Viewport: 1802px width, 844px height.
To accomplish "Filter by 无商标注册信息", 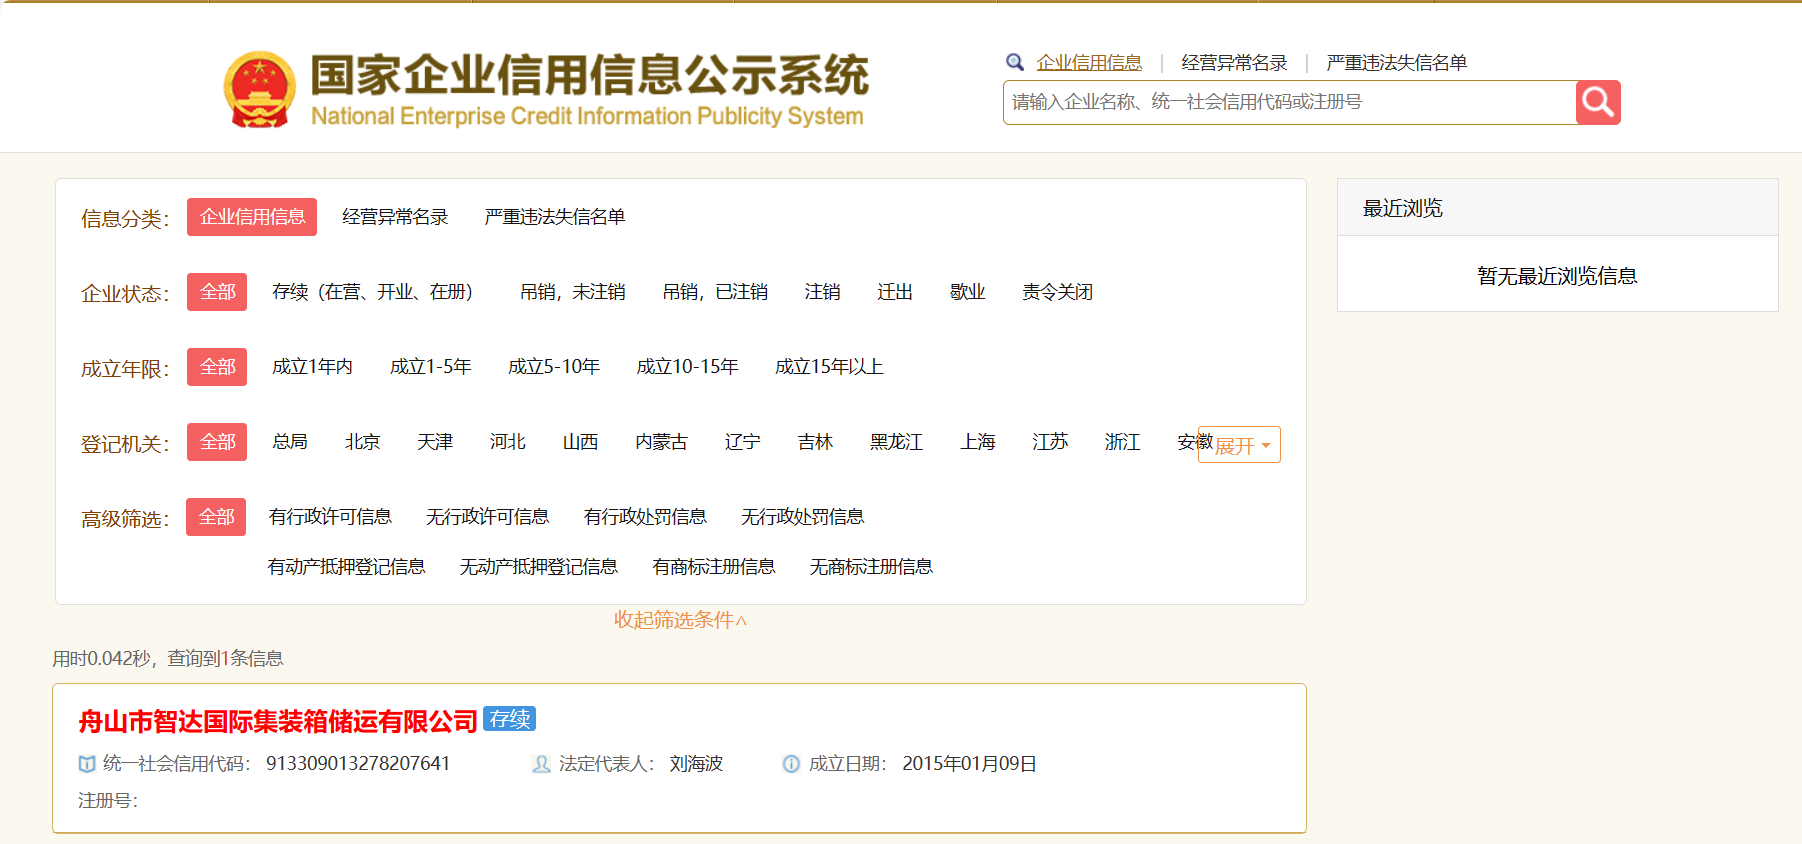I will pos(871,567).
